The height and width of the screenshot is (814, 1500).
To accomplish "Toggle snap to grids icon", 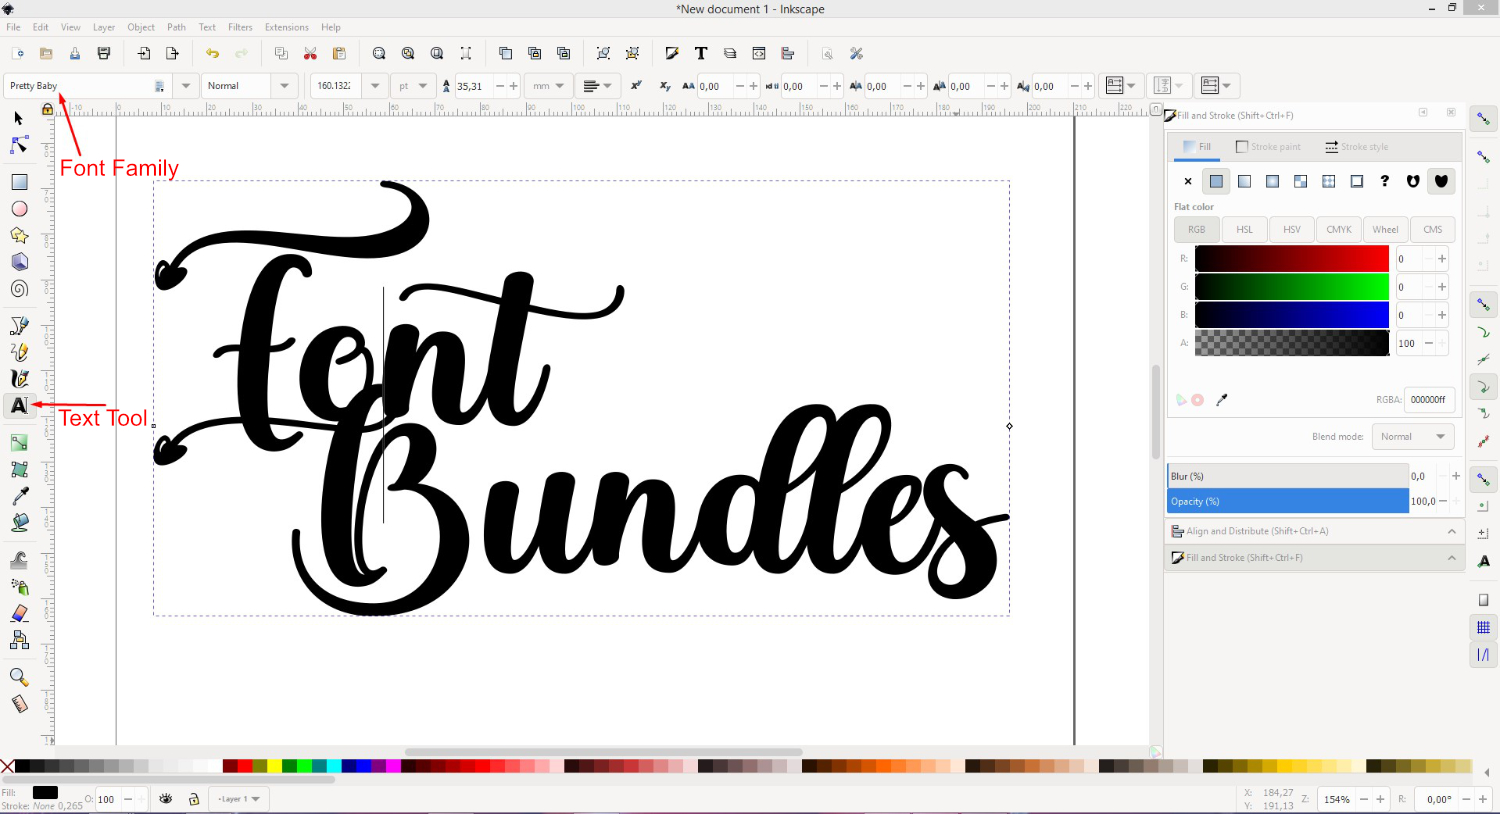I will 1483,627.
